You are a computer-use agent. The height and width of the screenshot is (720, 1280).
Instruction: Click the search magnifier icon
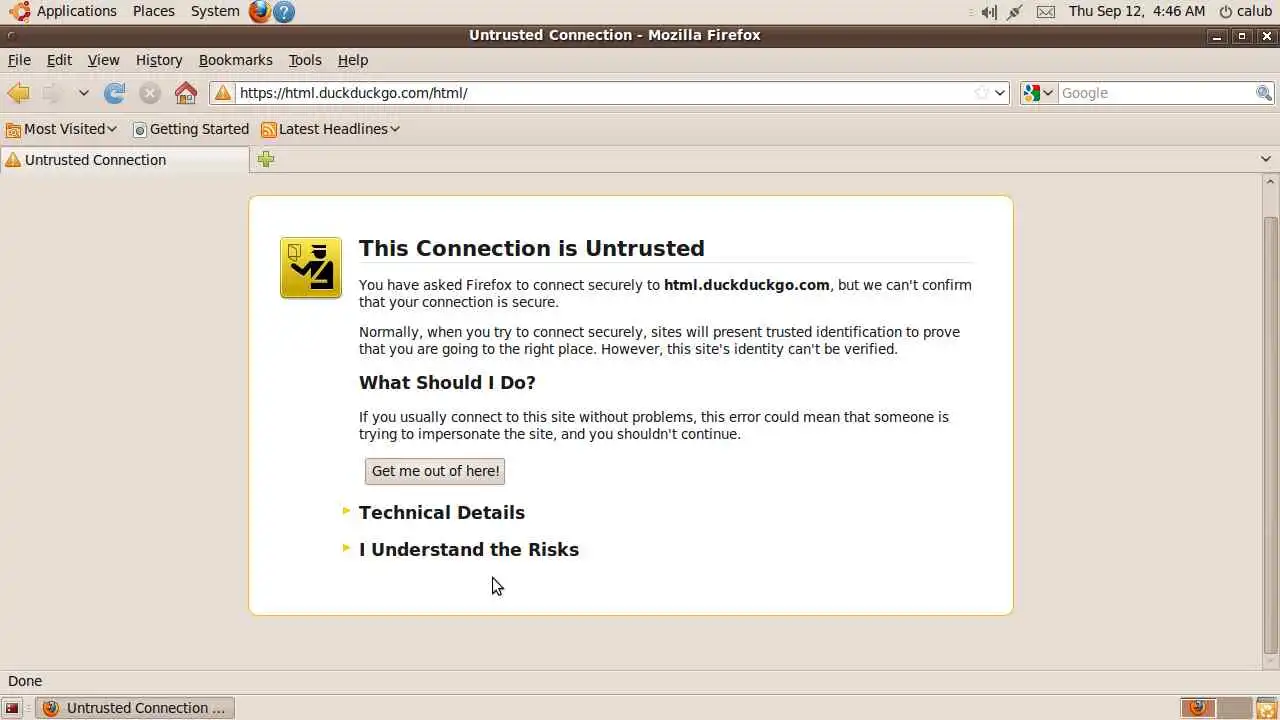(x=1264, y=93)
